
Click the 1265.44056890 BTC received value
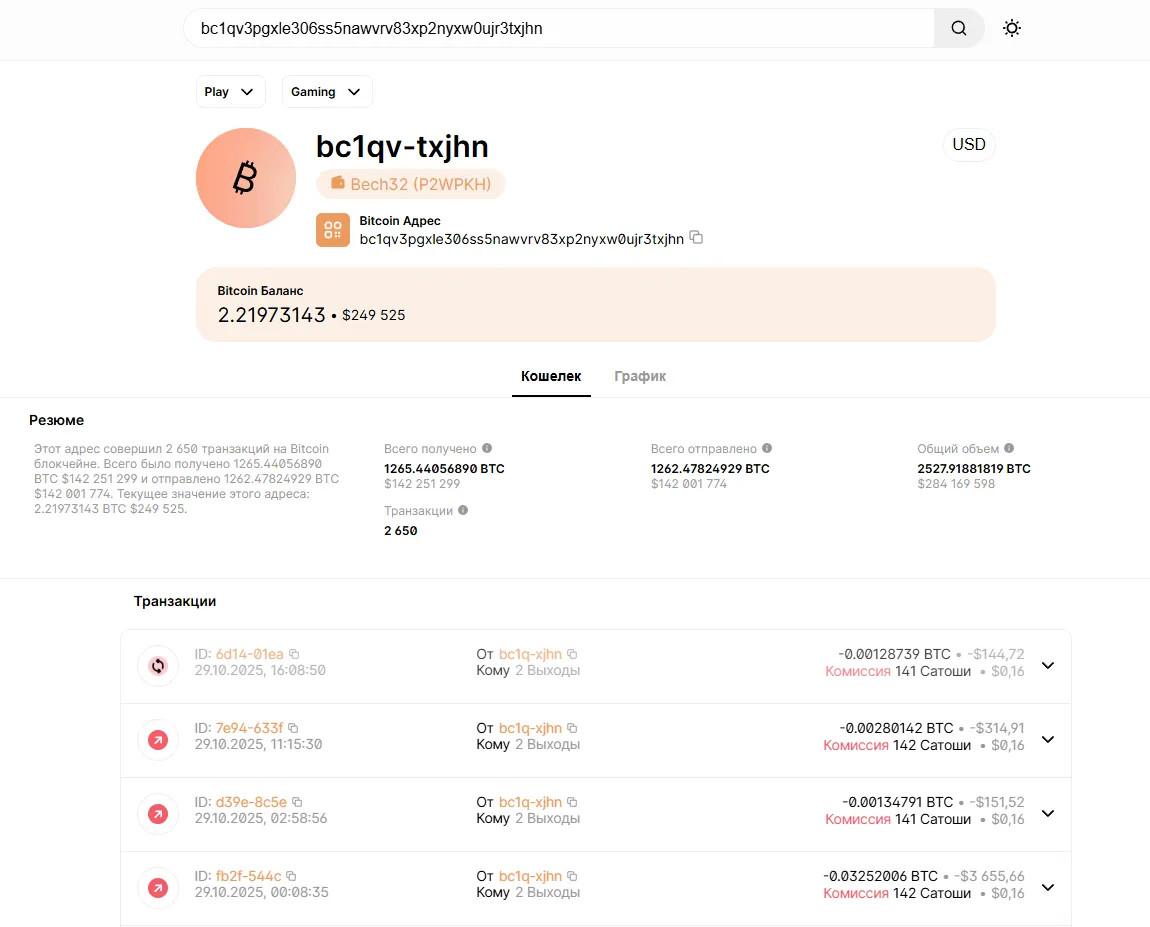444,469
